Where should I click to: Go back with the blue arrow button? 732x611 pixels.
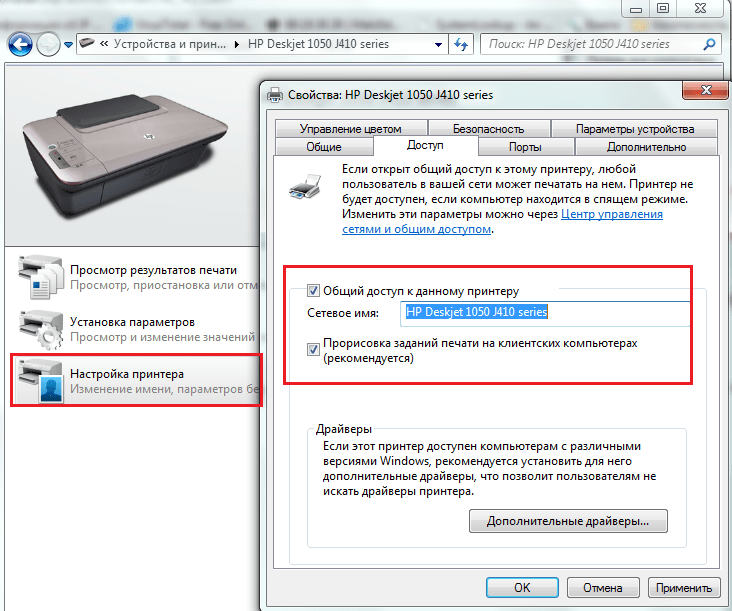click(20, 44)
